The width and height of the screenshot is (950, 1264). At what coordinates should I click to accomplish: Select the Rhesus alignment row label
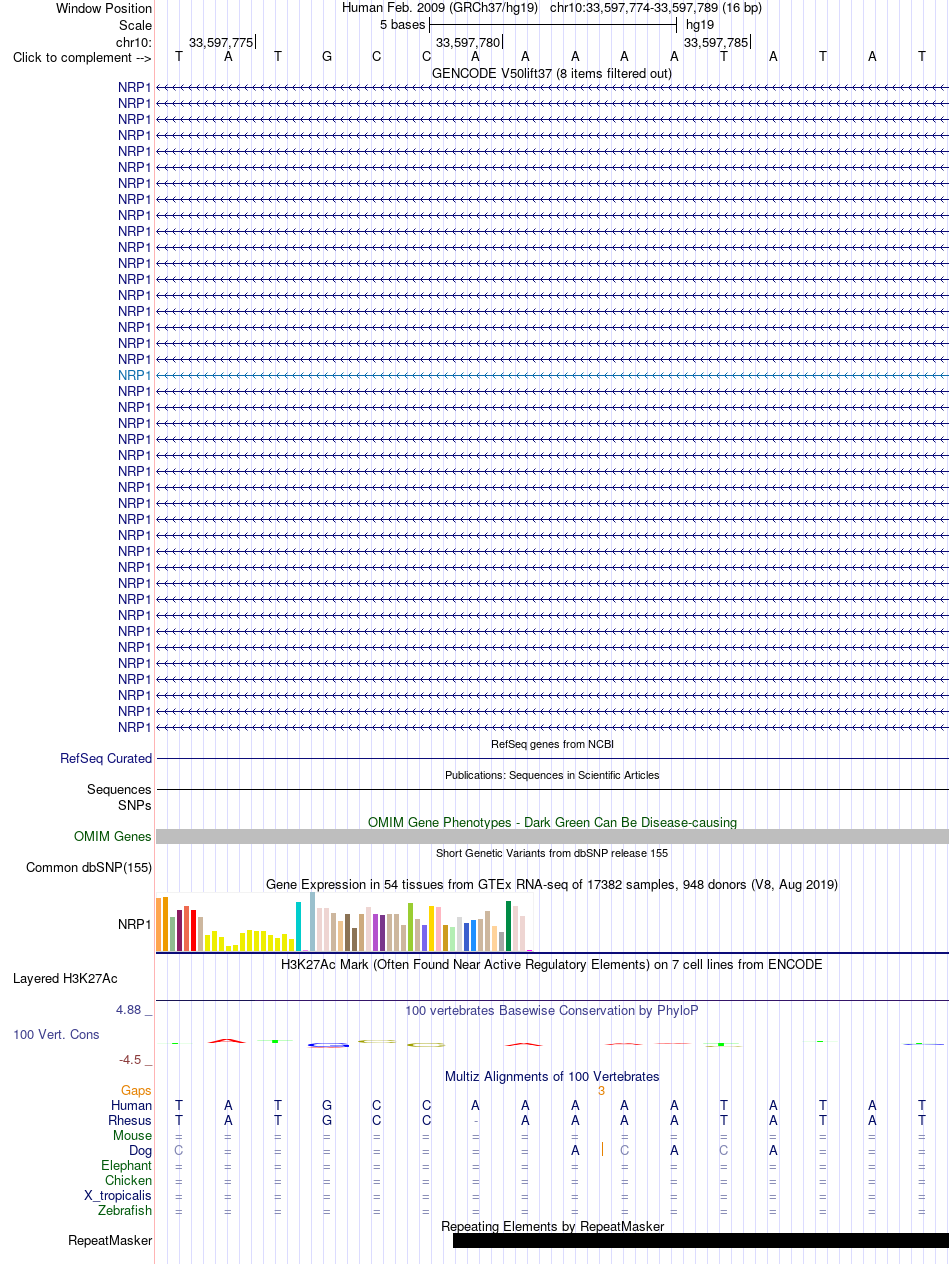tap(130, 1121)
